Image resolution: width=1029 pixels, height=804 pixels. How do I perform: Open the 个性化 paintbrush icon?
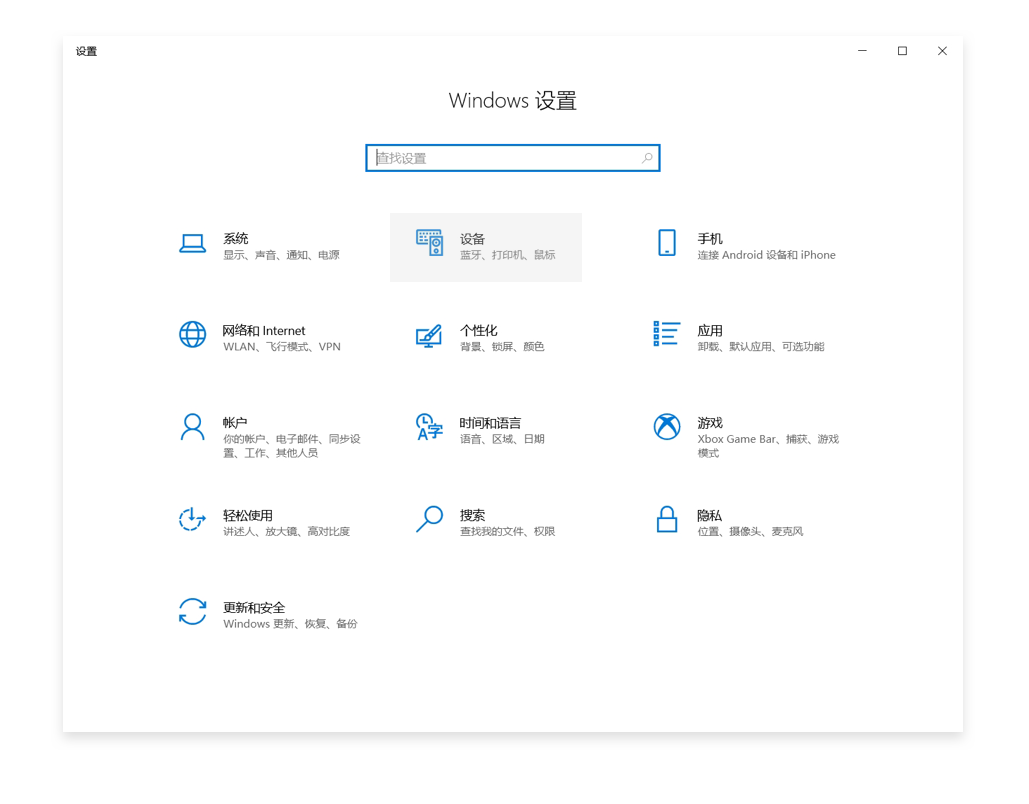point(429,335)
